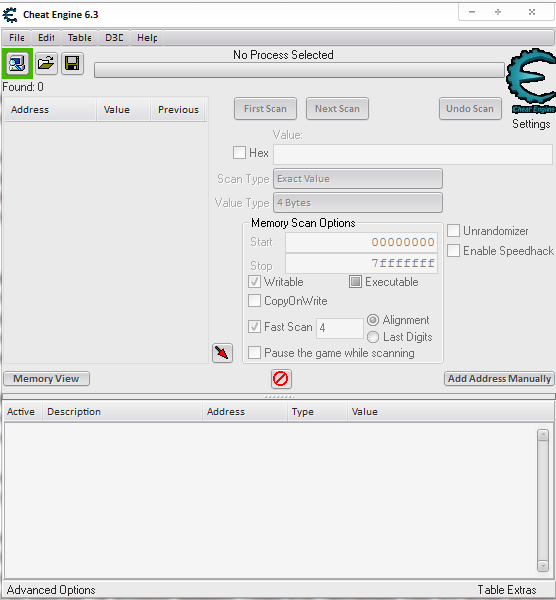Open Table Extras

point(507,590)
